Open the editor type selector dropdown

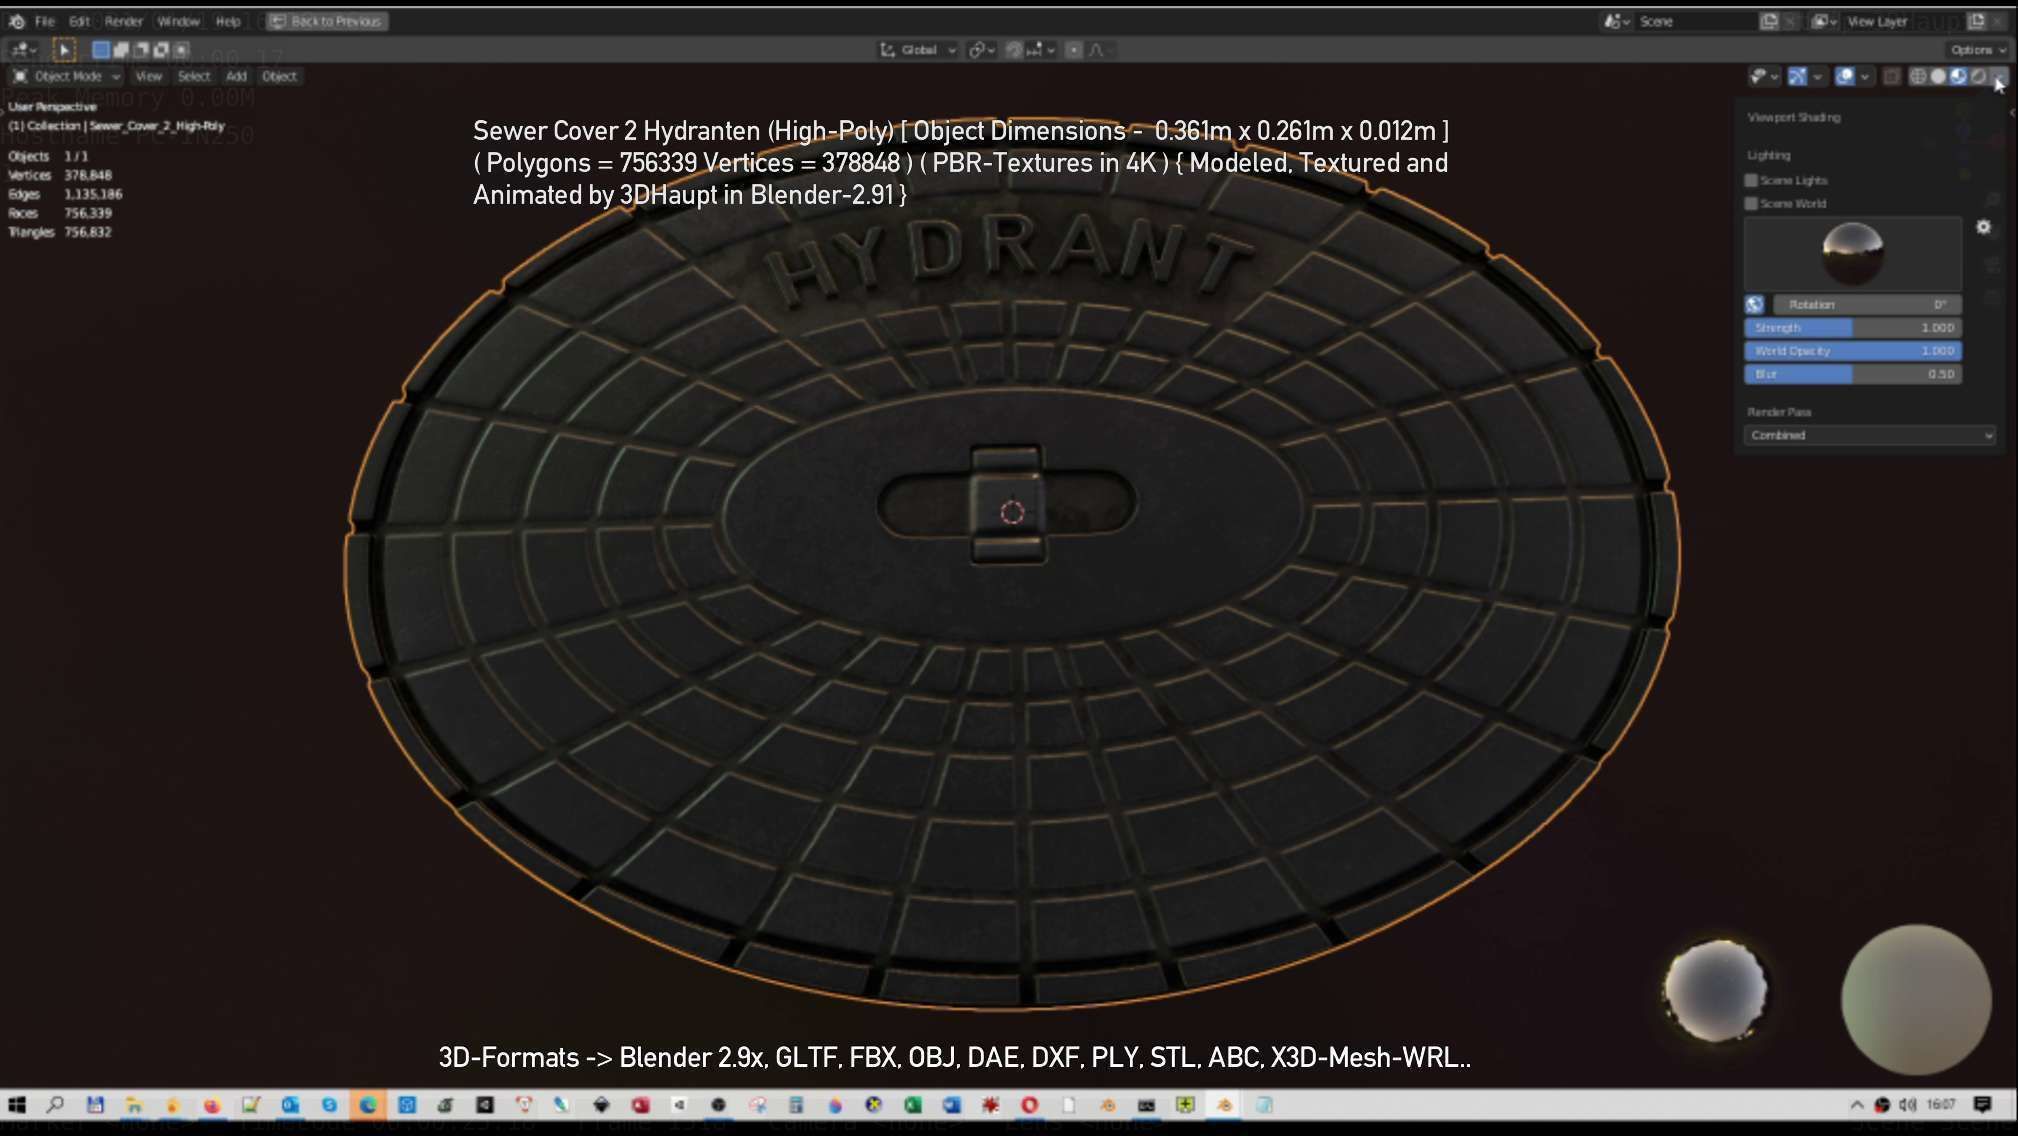click(23, 49)
